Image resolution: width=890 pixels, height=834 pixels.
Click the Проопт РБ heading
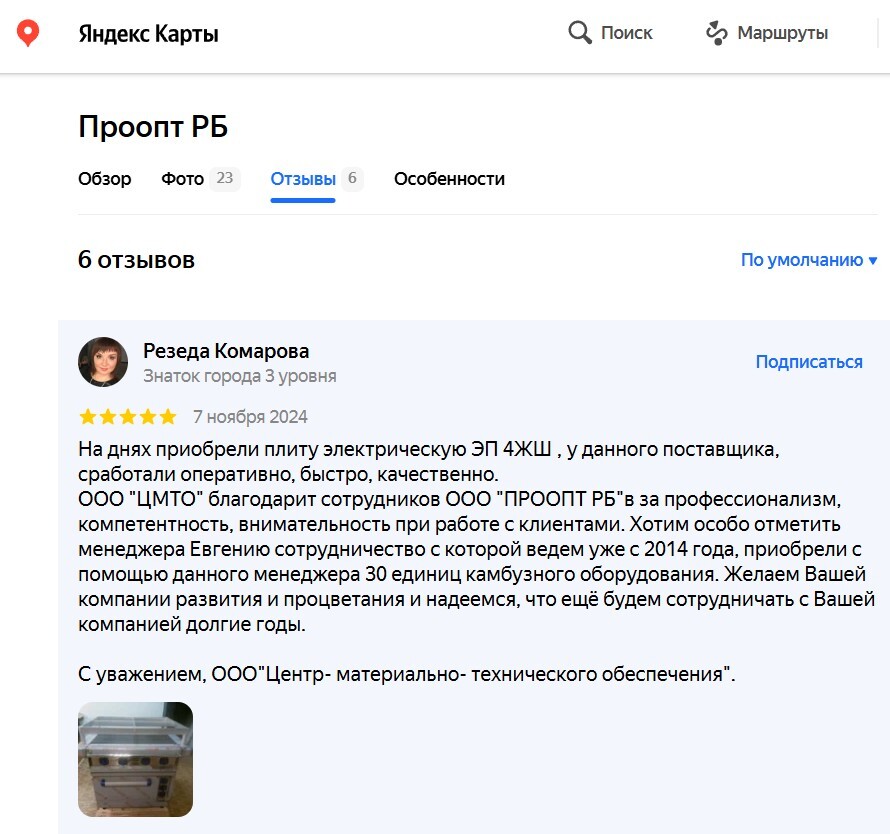(153, 127)
